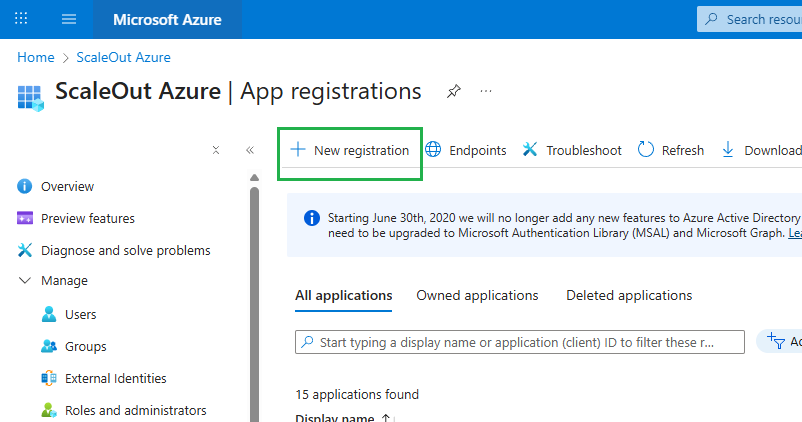Click the sidebar scrollbar up arrow

click(254, 177)
